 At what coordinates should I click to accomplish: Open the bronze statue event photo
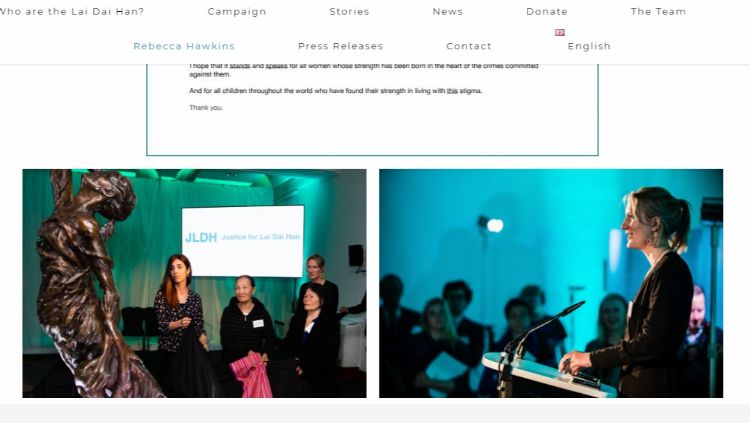coord(195,283)
